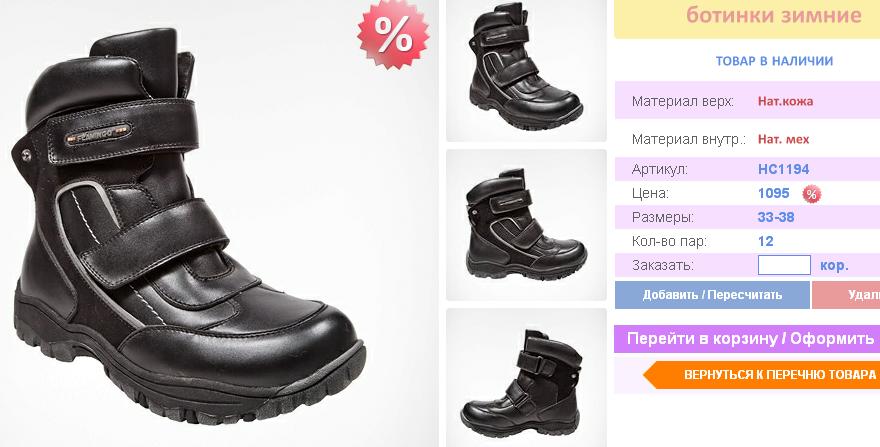This screenshot has width=880, height=447.
Task: Click the red percent discount badge on main photo
Action: (393, 34)
